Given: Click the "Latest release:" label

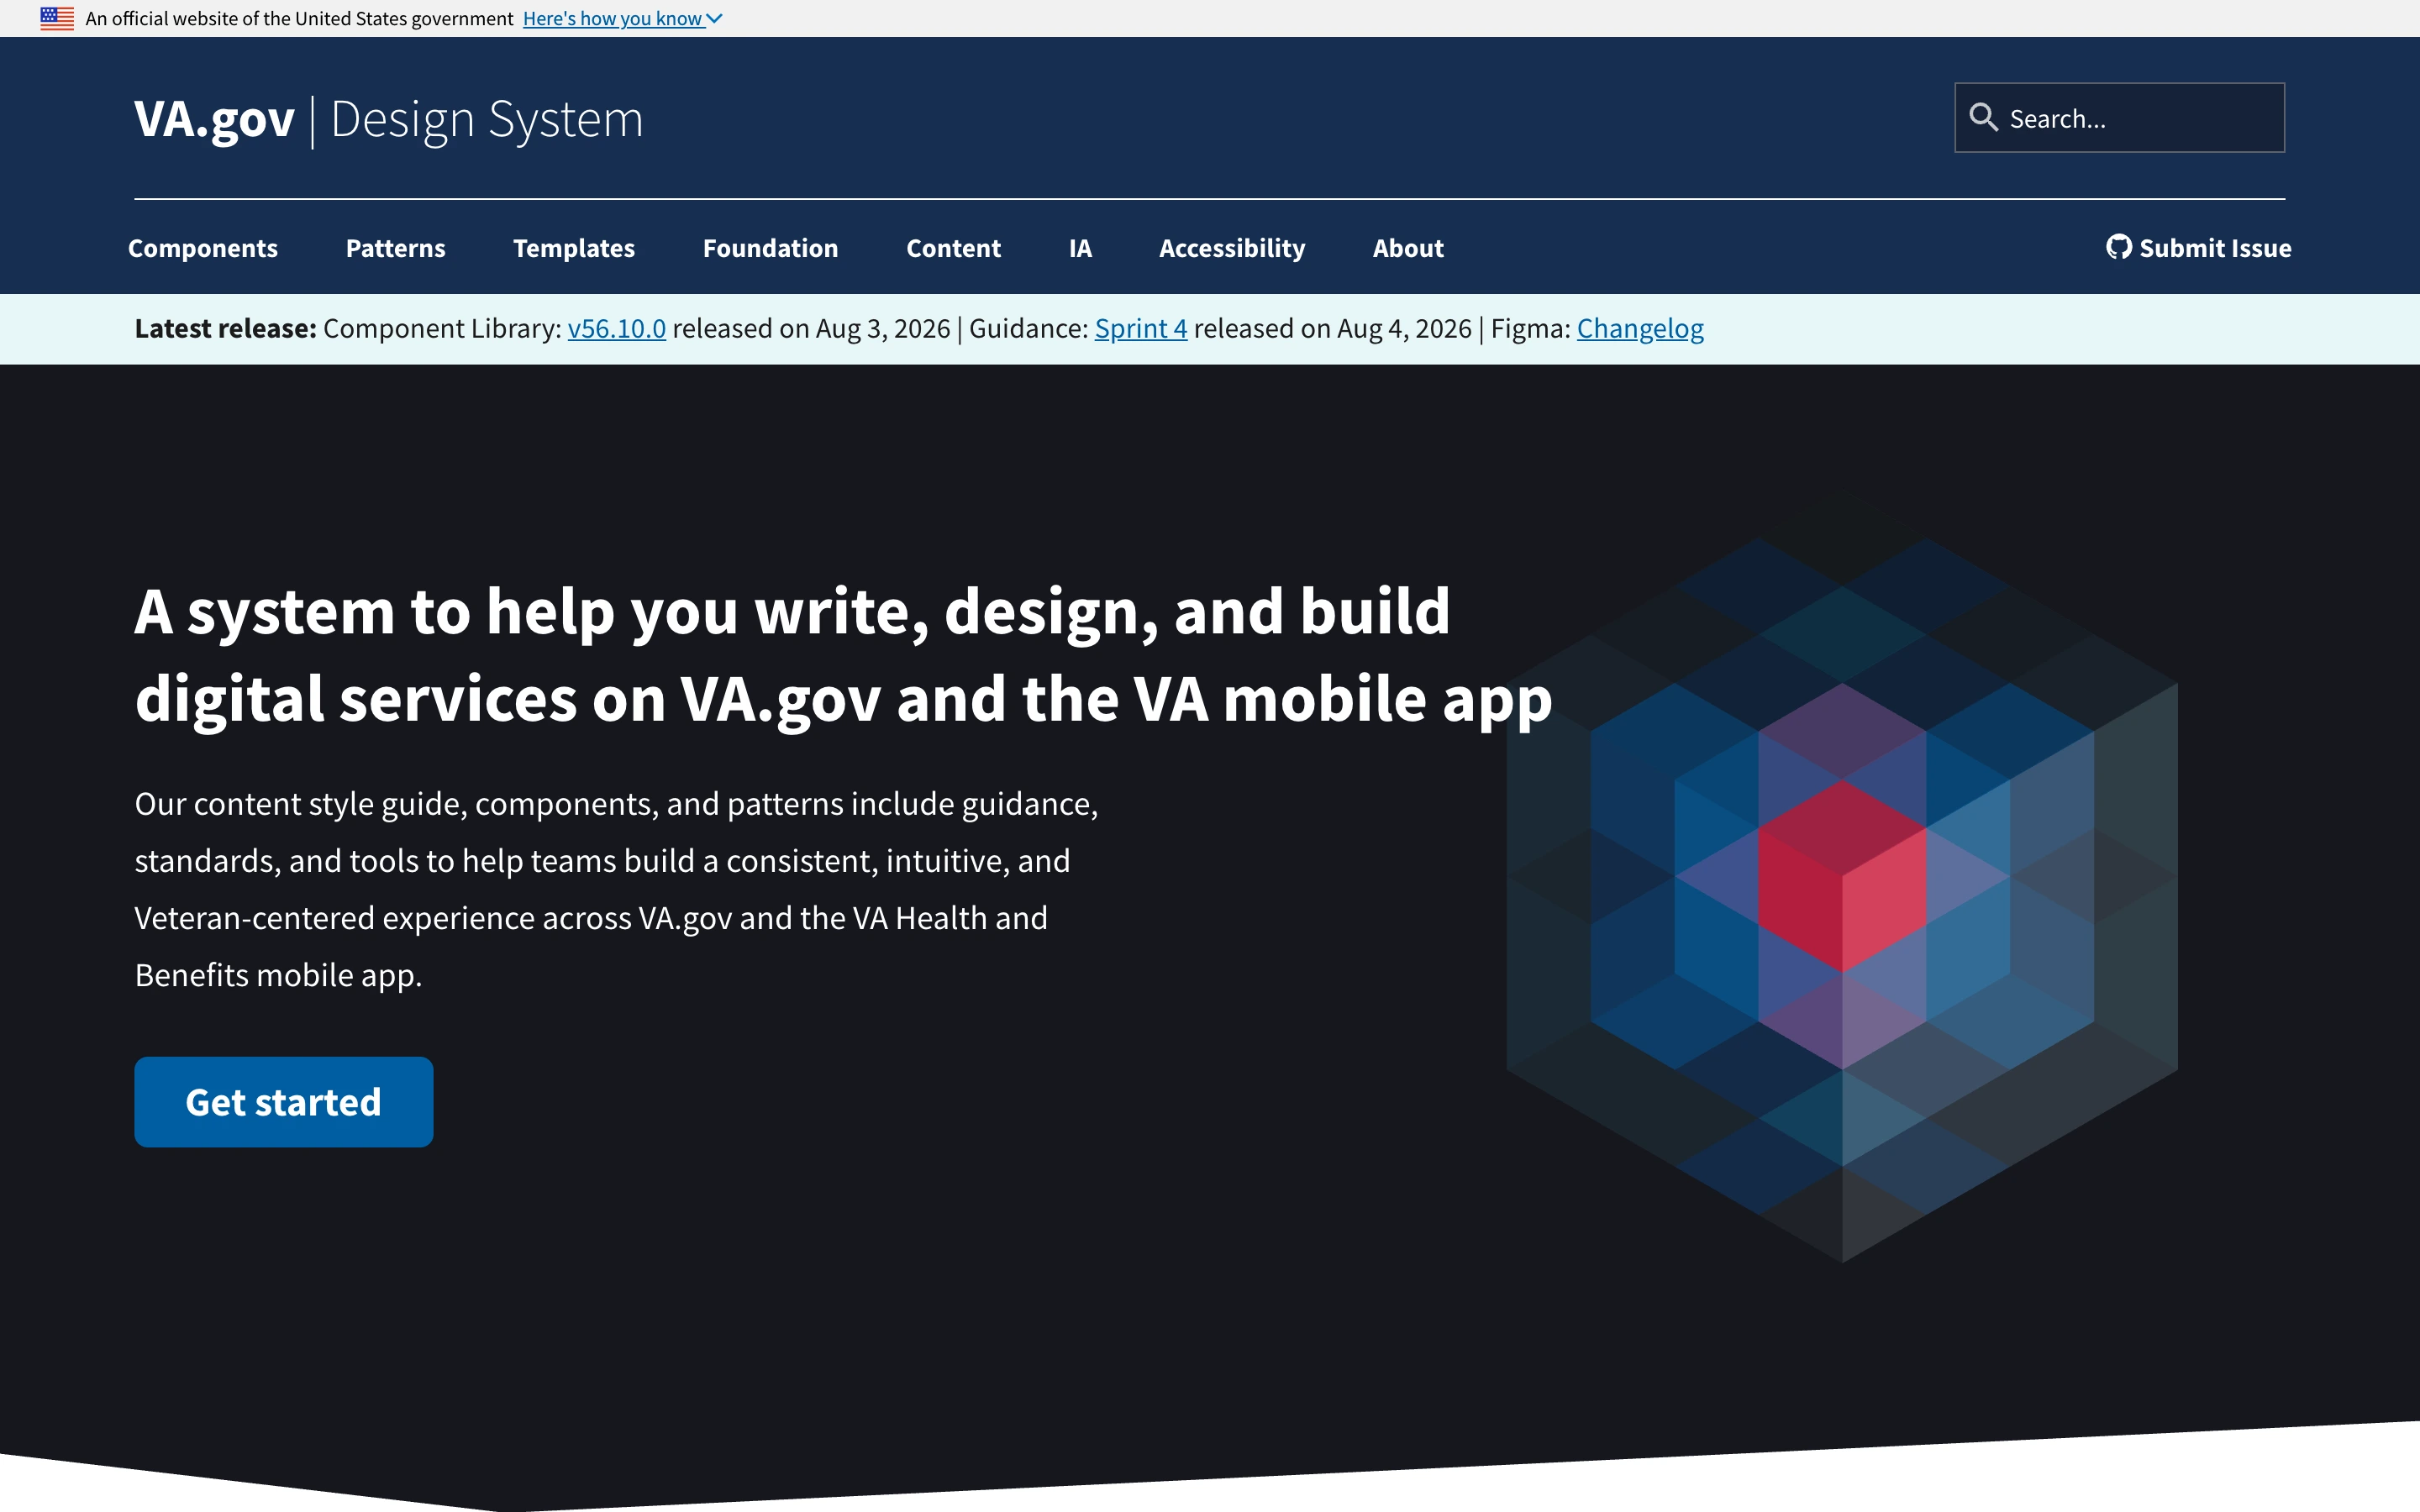Looking at the screenshot, I should coord(225,328).
